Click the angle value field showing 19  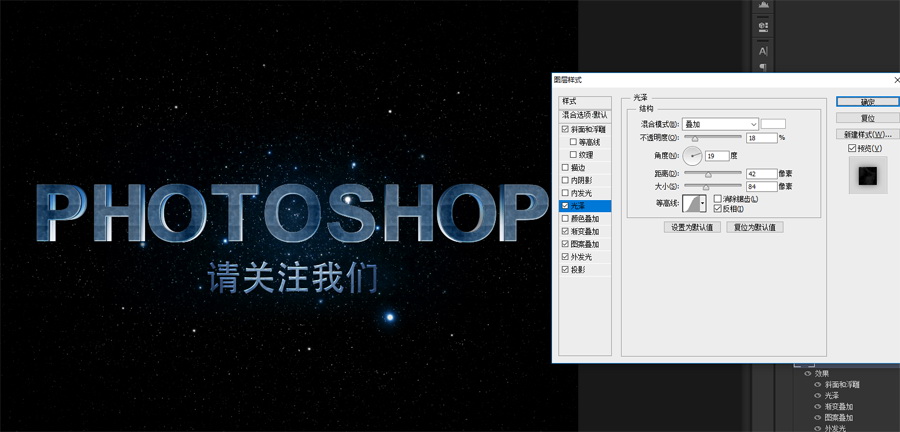pos(717,155)
